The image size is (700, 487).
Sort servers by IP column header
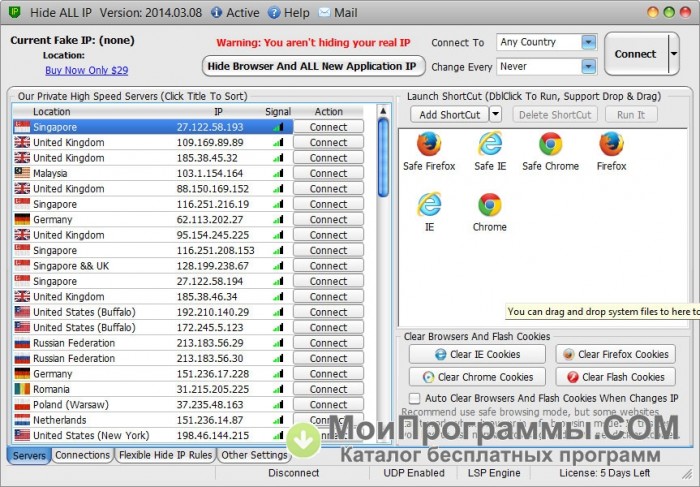pos(218,112)
